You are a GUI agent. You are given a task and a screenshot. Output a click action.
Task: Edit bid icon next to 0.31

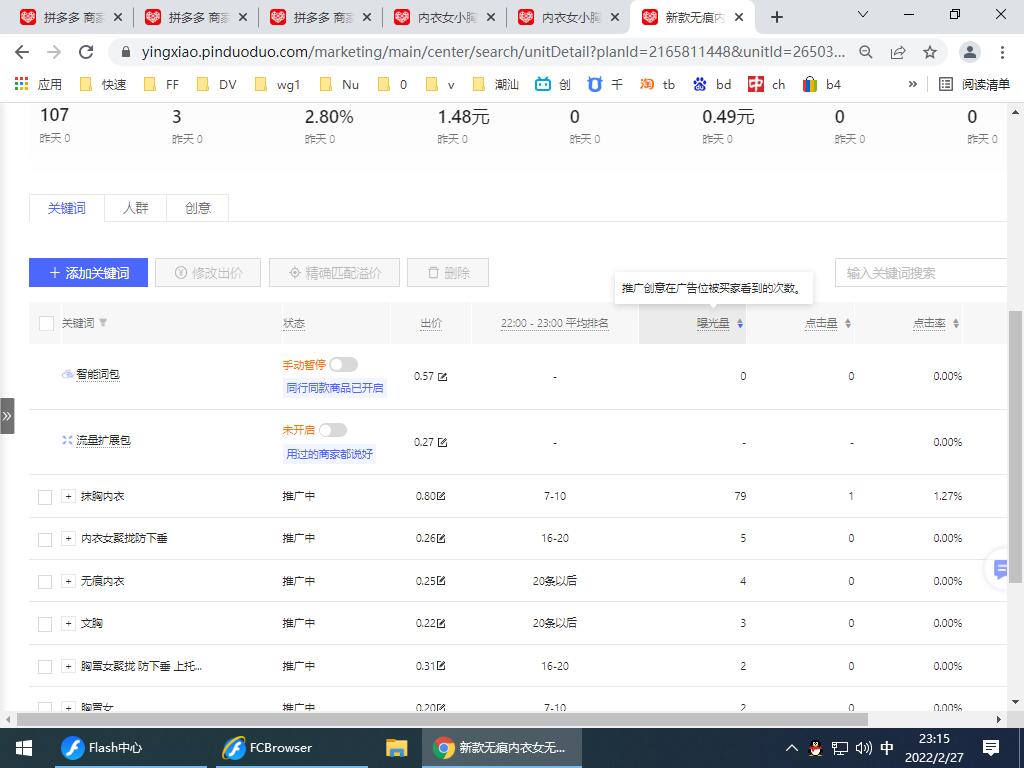[x=441, y=666]
